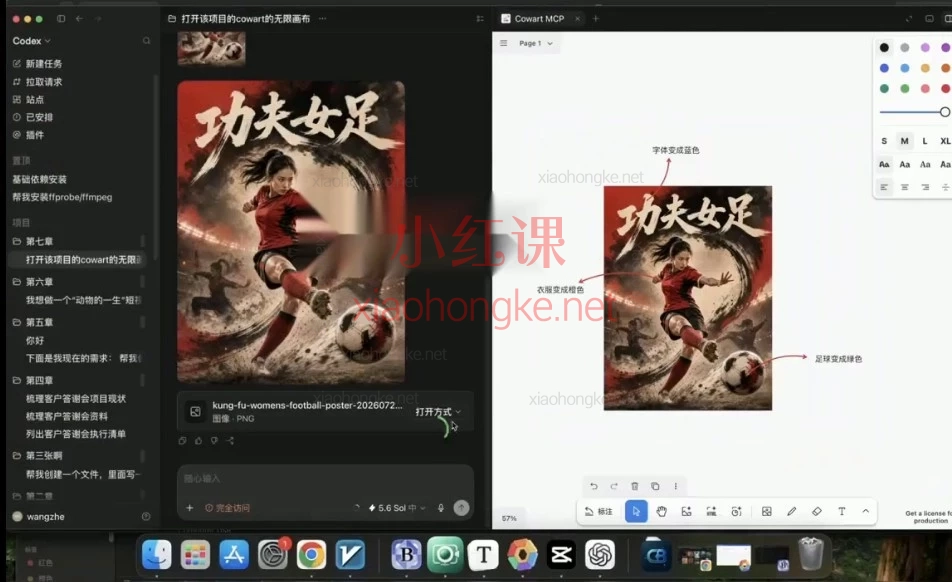Share the response via share icon
Screen dimensions: 952x582
[x=231, y=441]
